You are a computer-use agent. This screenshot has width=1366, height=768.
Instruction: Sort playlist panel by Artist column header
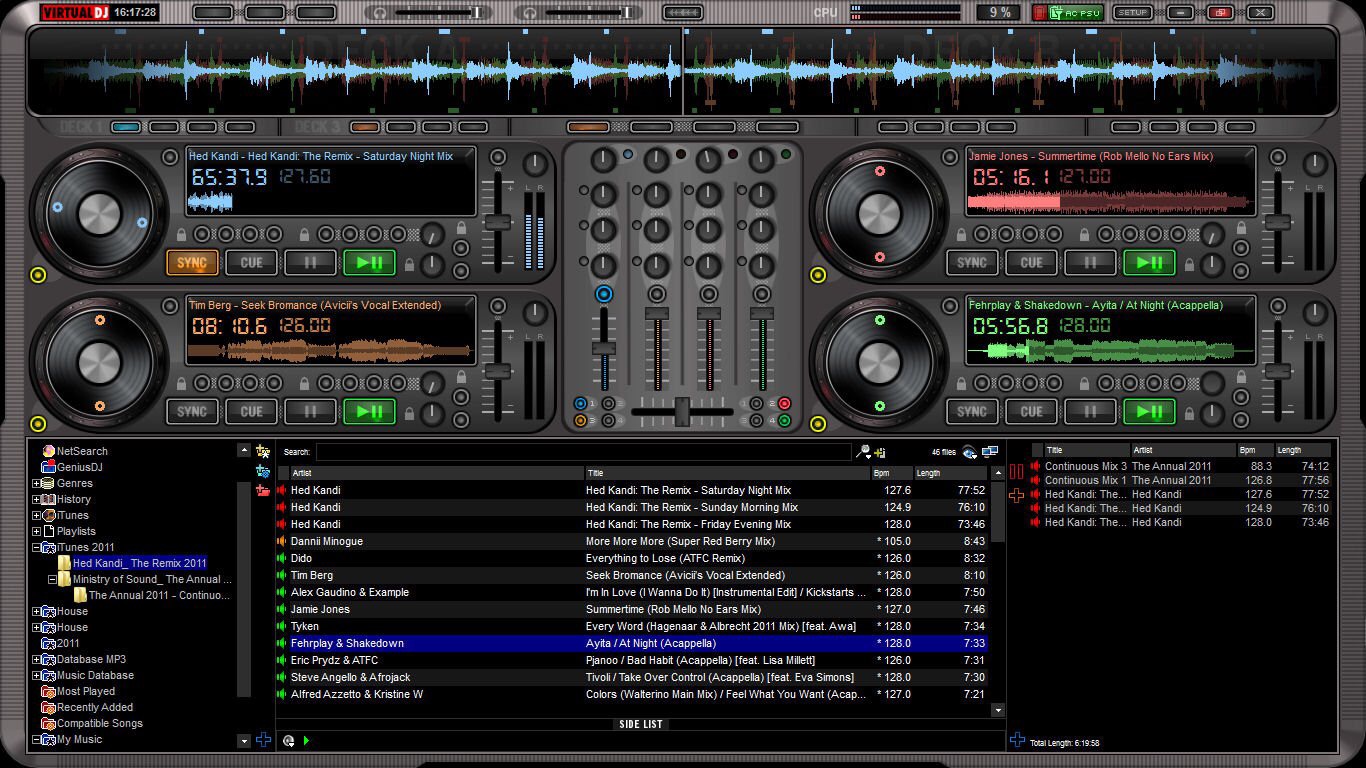pyautogui.click(x=1183, y=450)
